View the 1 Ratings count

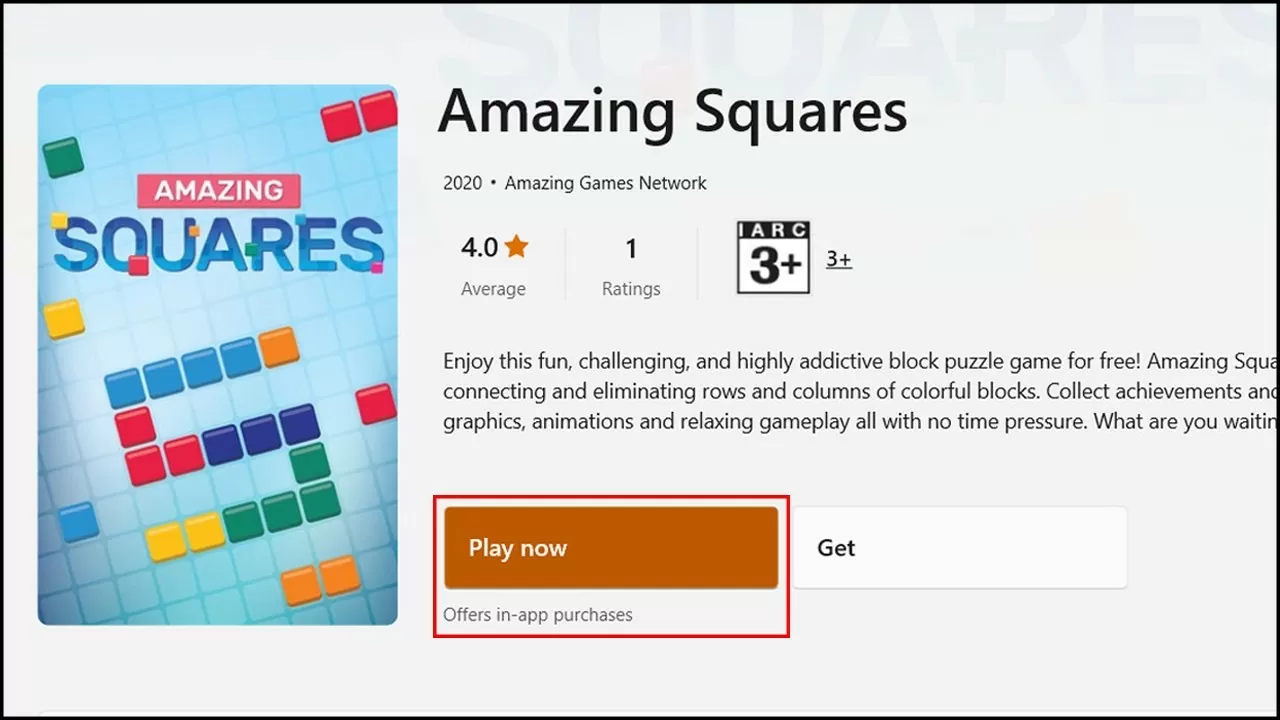pos(631,248)
